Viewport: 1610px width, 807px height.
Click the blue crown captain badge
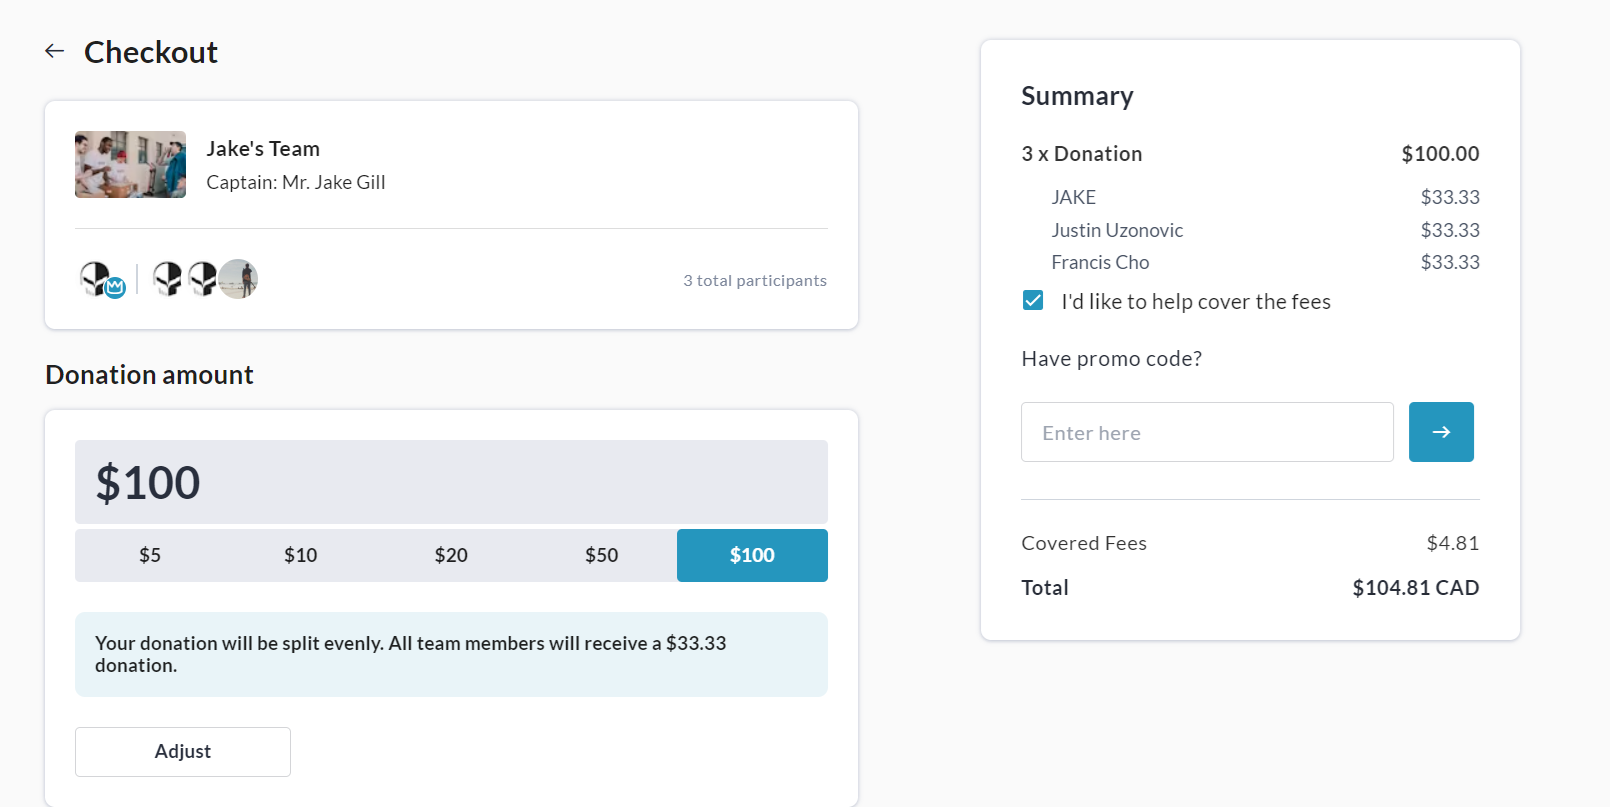pyautogui.click(x=115, y=288)
